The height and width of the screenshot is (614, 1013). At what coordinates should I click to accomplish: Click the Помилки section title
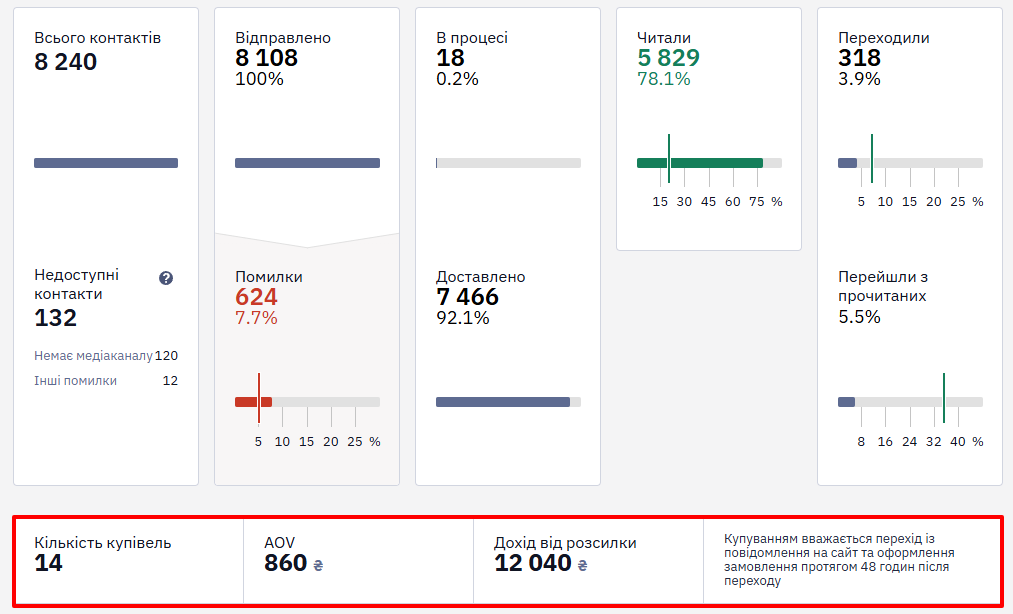pos(269,277)
